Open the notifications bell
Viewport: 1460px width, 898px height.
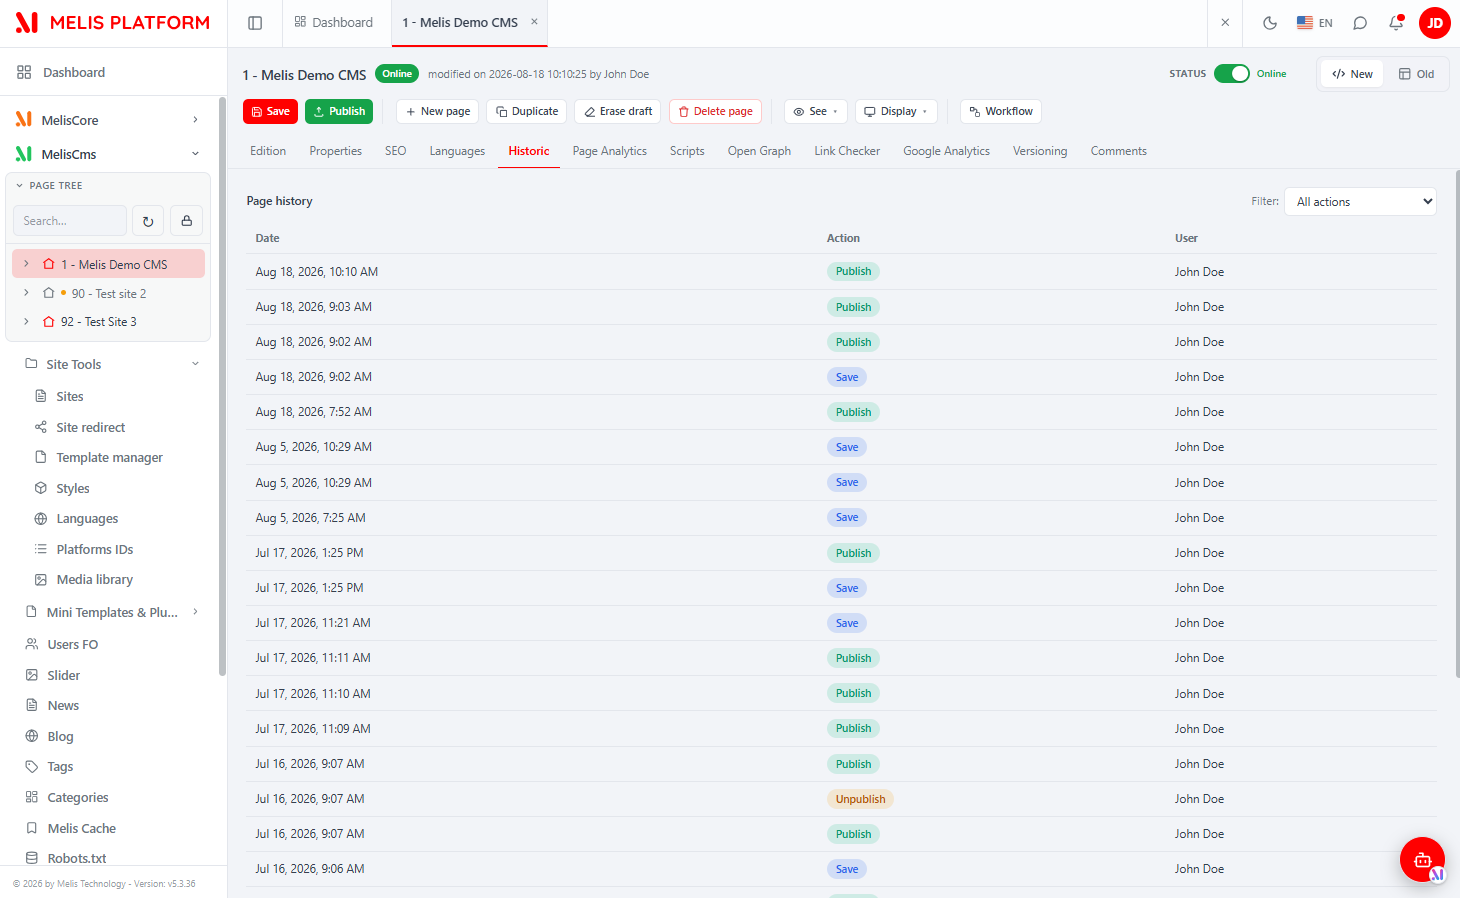click(1396, 23)
